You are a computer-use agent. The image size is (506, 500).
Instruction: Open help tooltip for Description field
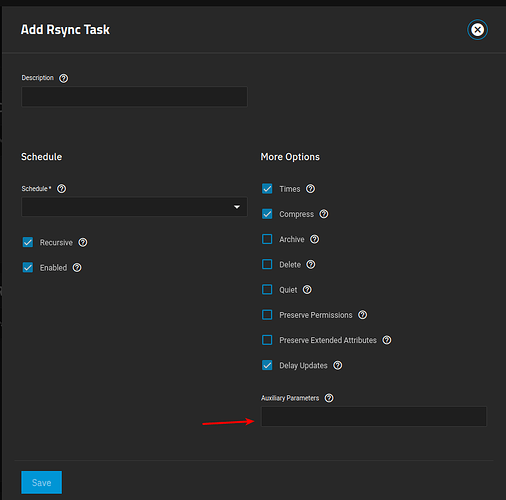pyautogui.click(x=63, y=78)
